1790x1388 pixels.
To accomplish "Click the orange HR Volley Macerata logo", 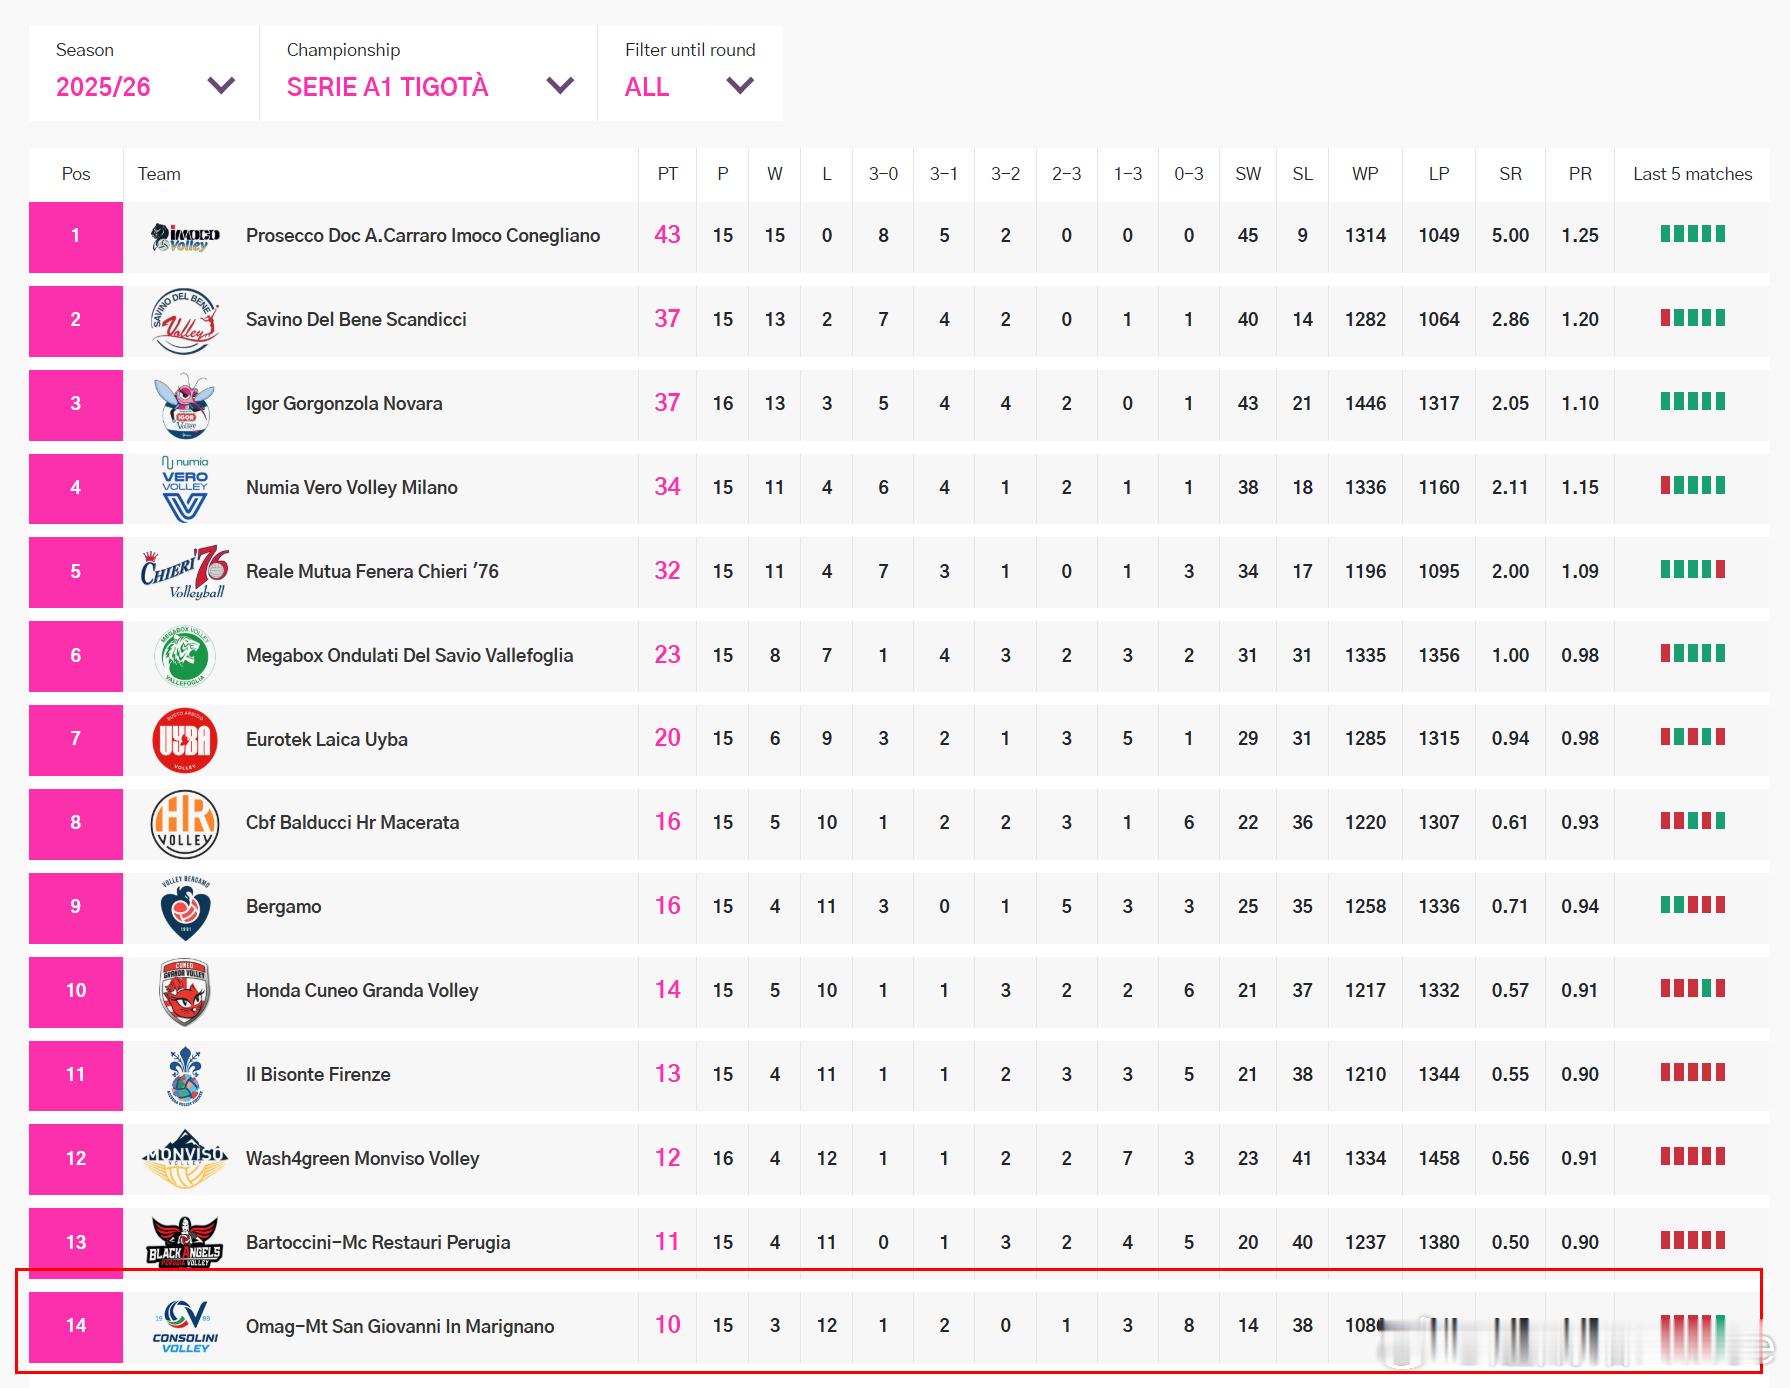I will (185, 824).
